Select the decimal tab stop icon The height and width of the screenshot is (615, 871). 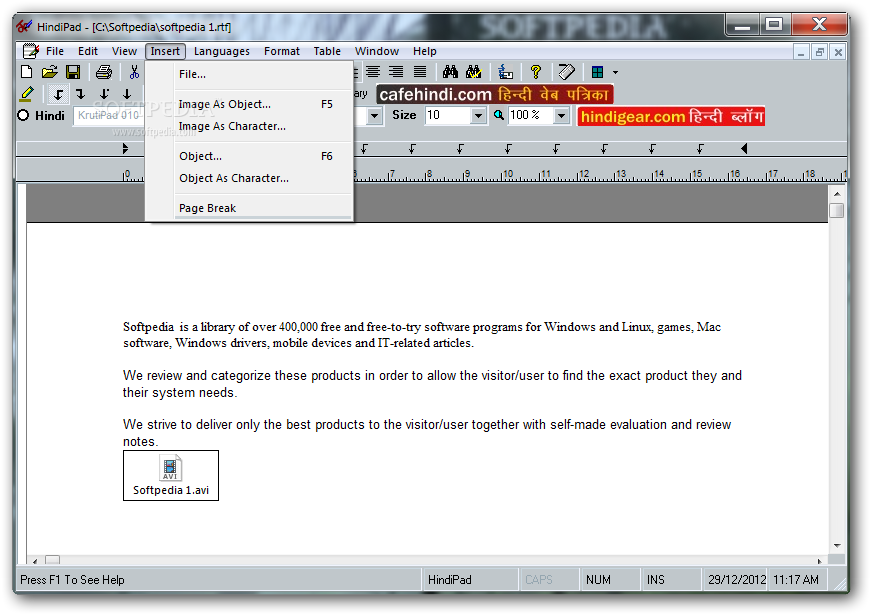pyautogui.click(x=104, y=94)
